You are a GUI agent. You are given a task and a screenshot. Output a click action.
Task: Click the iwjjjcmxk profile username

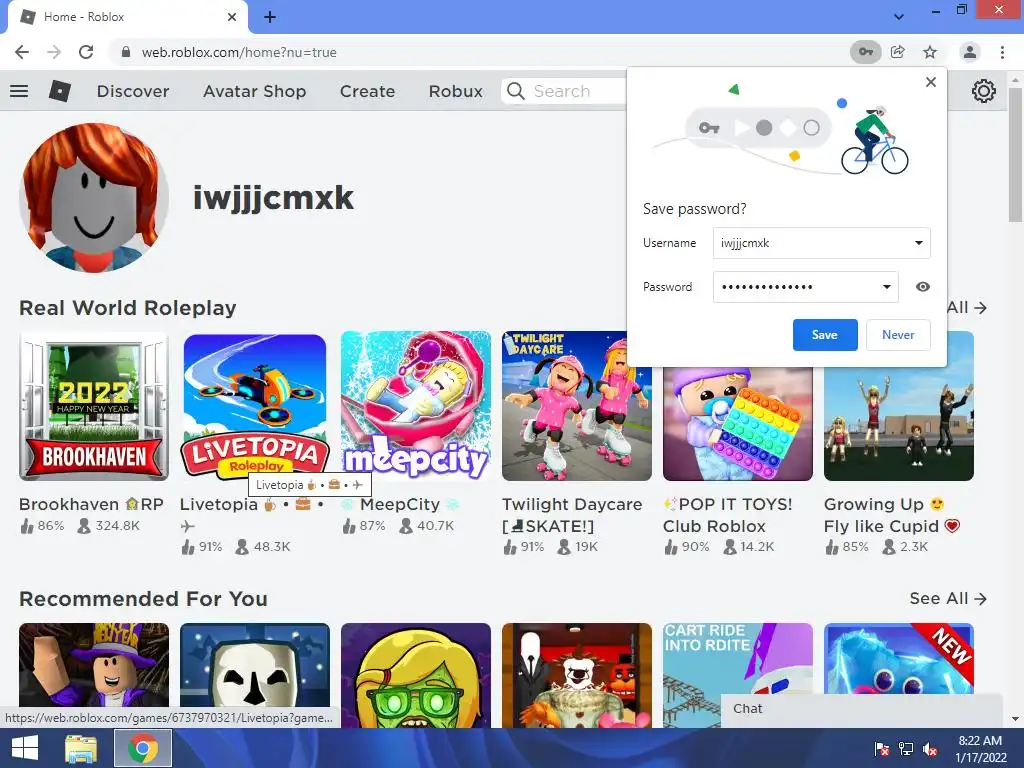click(273, 198)
